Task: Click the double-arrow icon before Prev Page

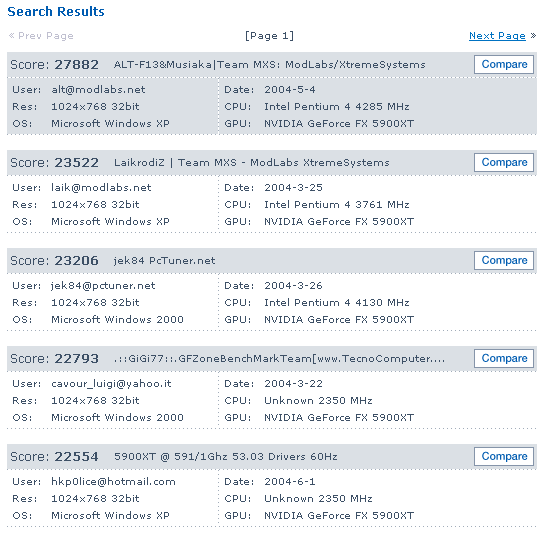Action: pos(11,35)
